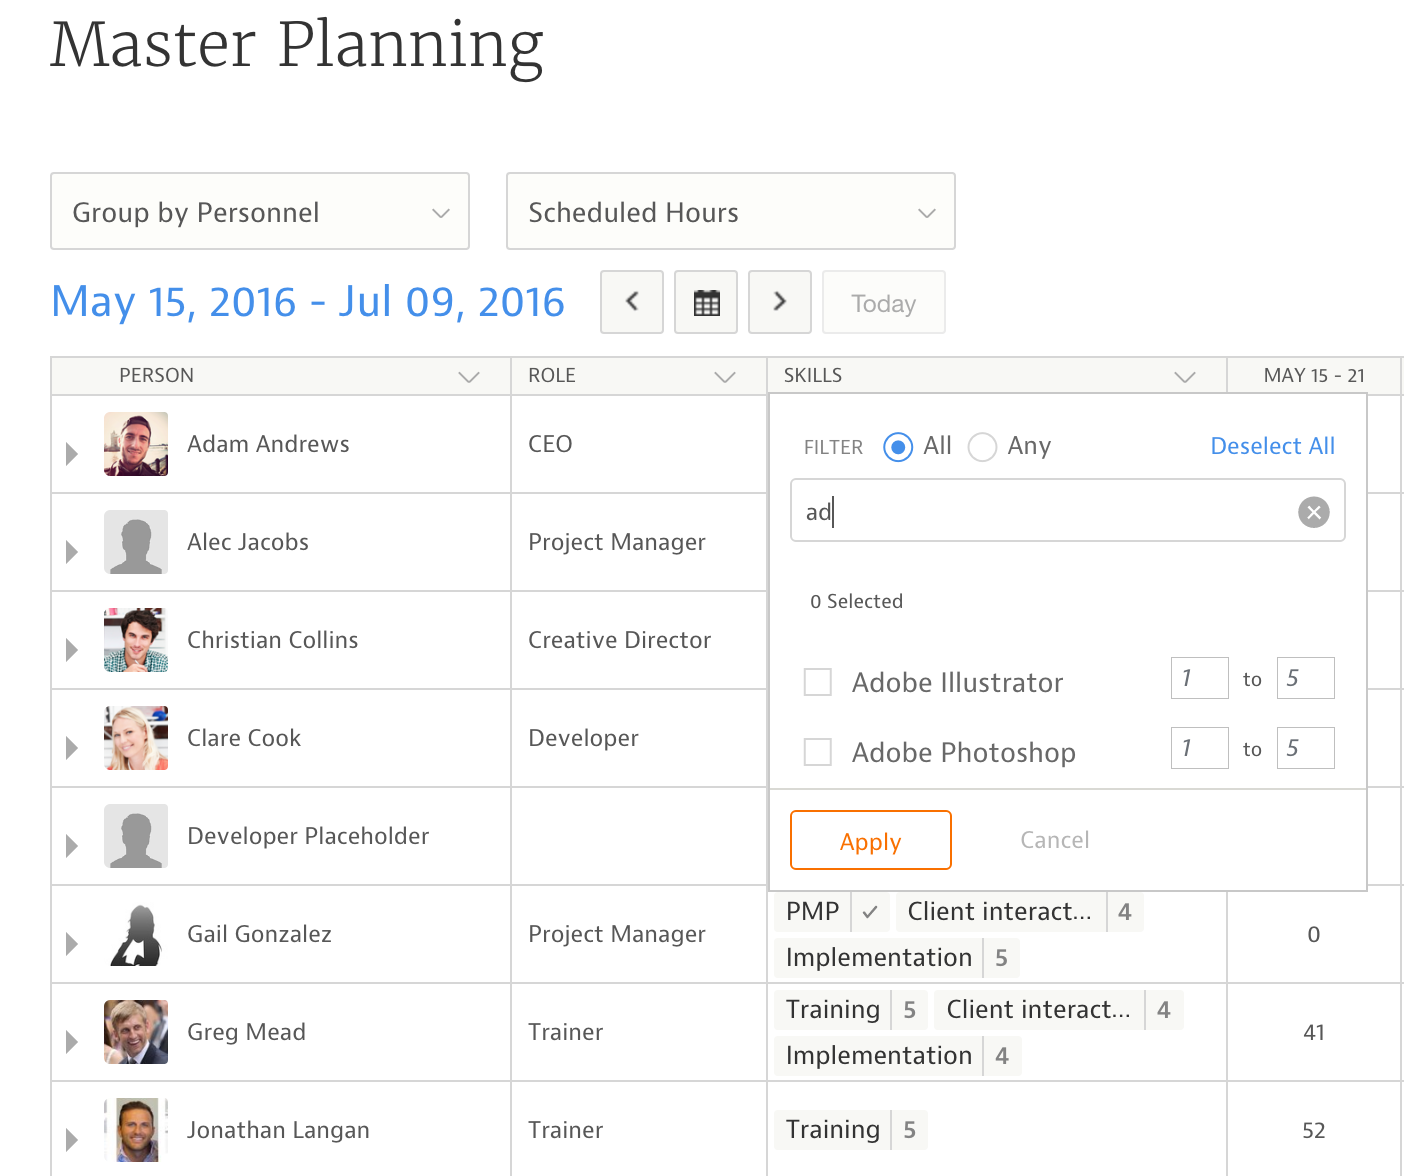This screenshot has width=1404, height=1176.
Task: Expand the Alec Jacobs row
Action: [72, 551]
